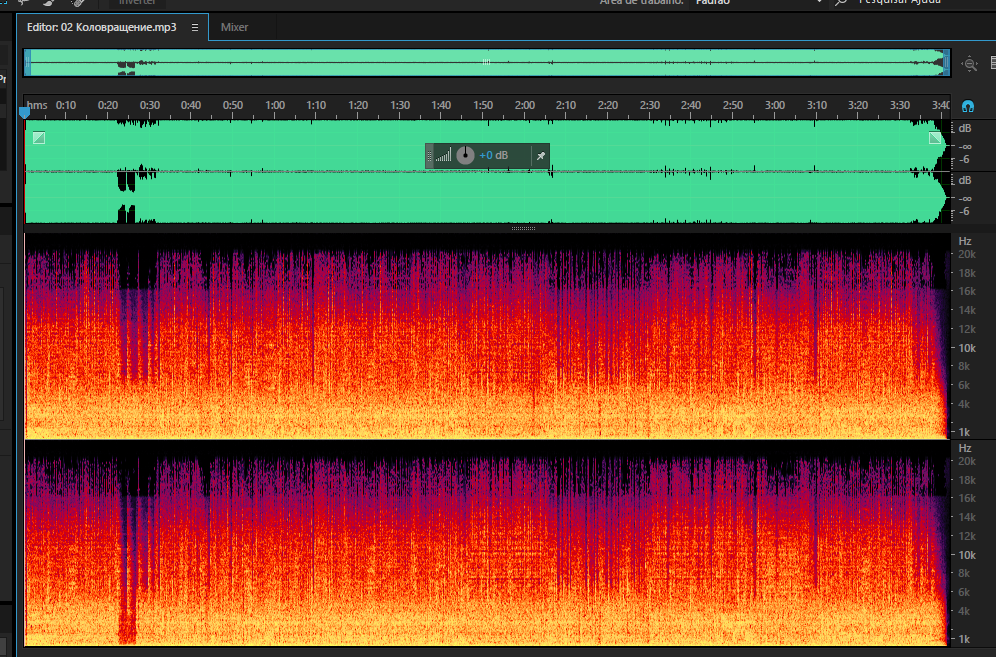Click the fade out handle on waveform
996x657 pixels.
point(935,138)
